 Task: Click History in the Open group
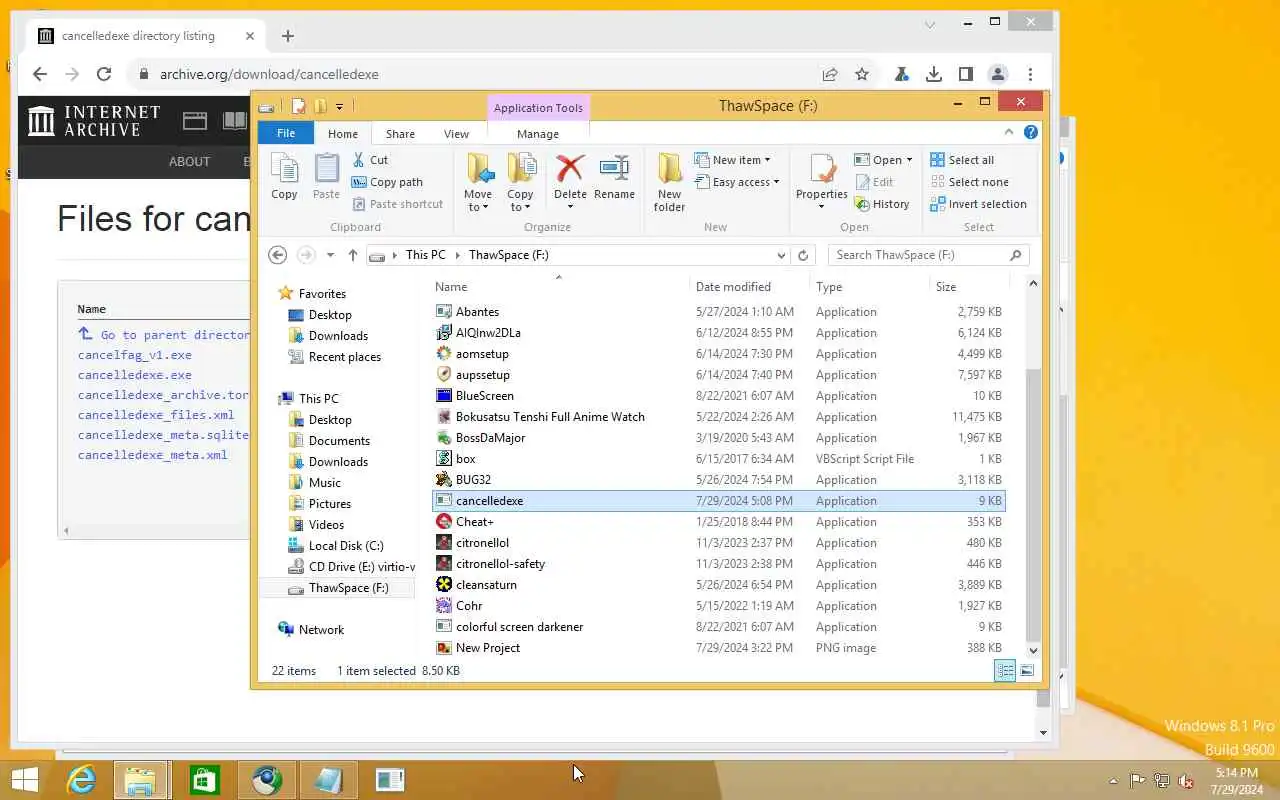[882, 204]
